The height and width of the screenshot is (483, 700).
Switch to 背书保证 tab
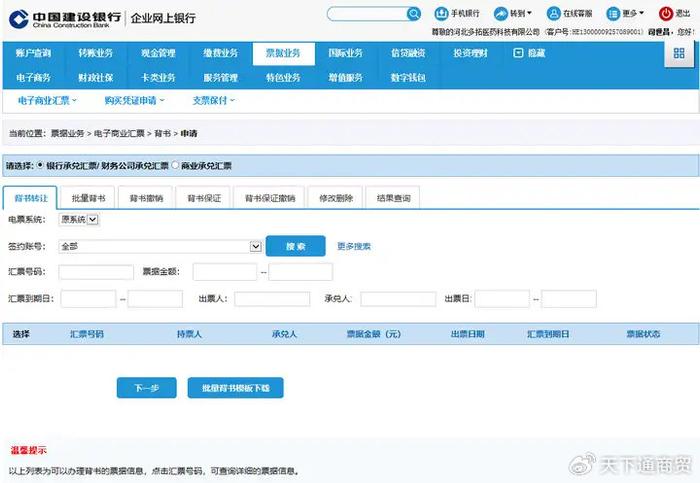[204, 198]
